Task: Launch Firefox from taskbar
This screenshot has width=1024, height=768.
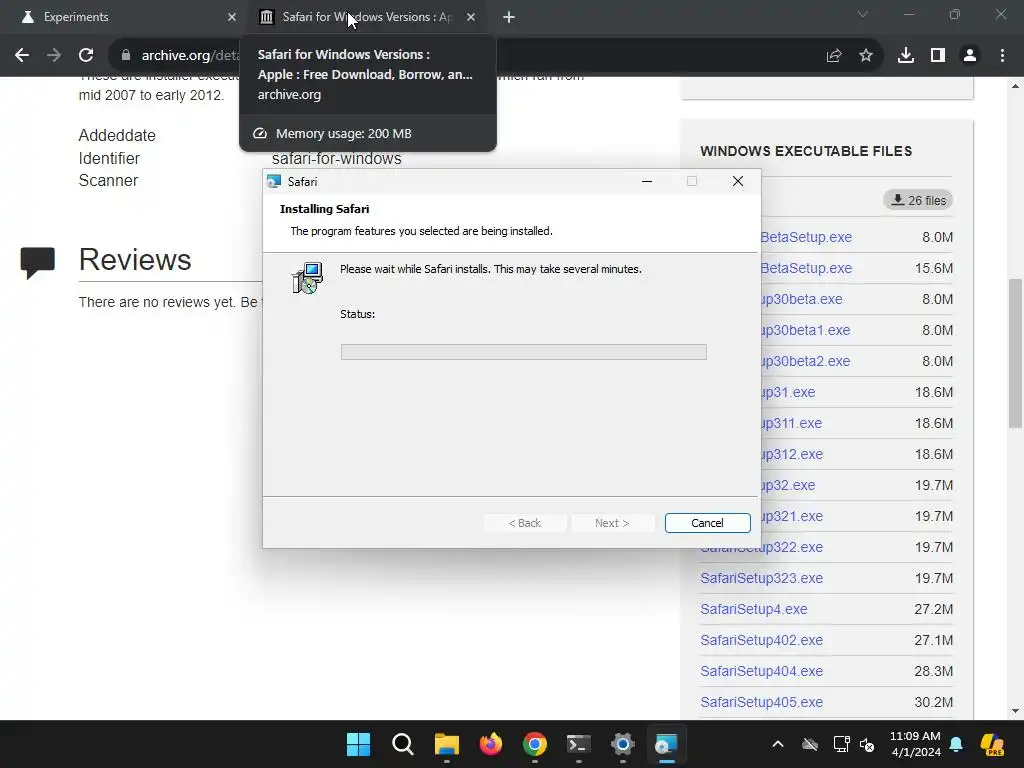Action: coord(490,744)
